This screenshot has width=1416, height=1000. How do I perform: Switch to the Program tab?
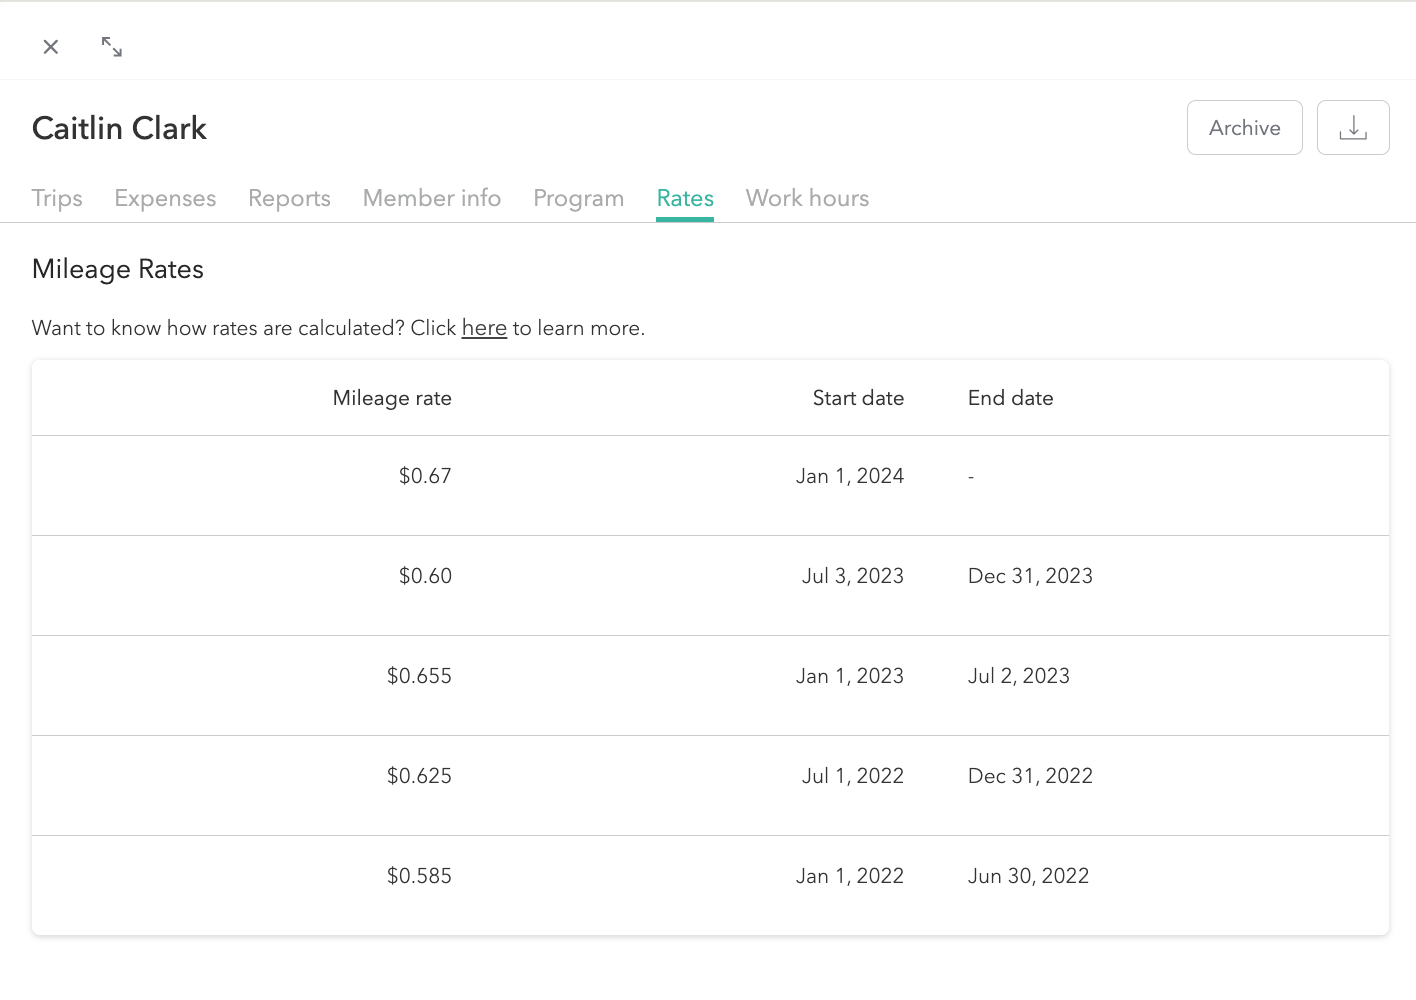click(x=578, y=198)
